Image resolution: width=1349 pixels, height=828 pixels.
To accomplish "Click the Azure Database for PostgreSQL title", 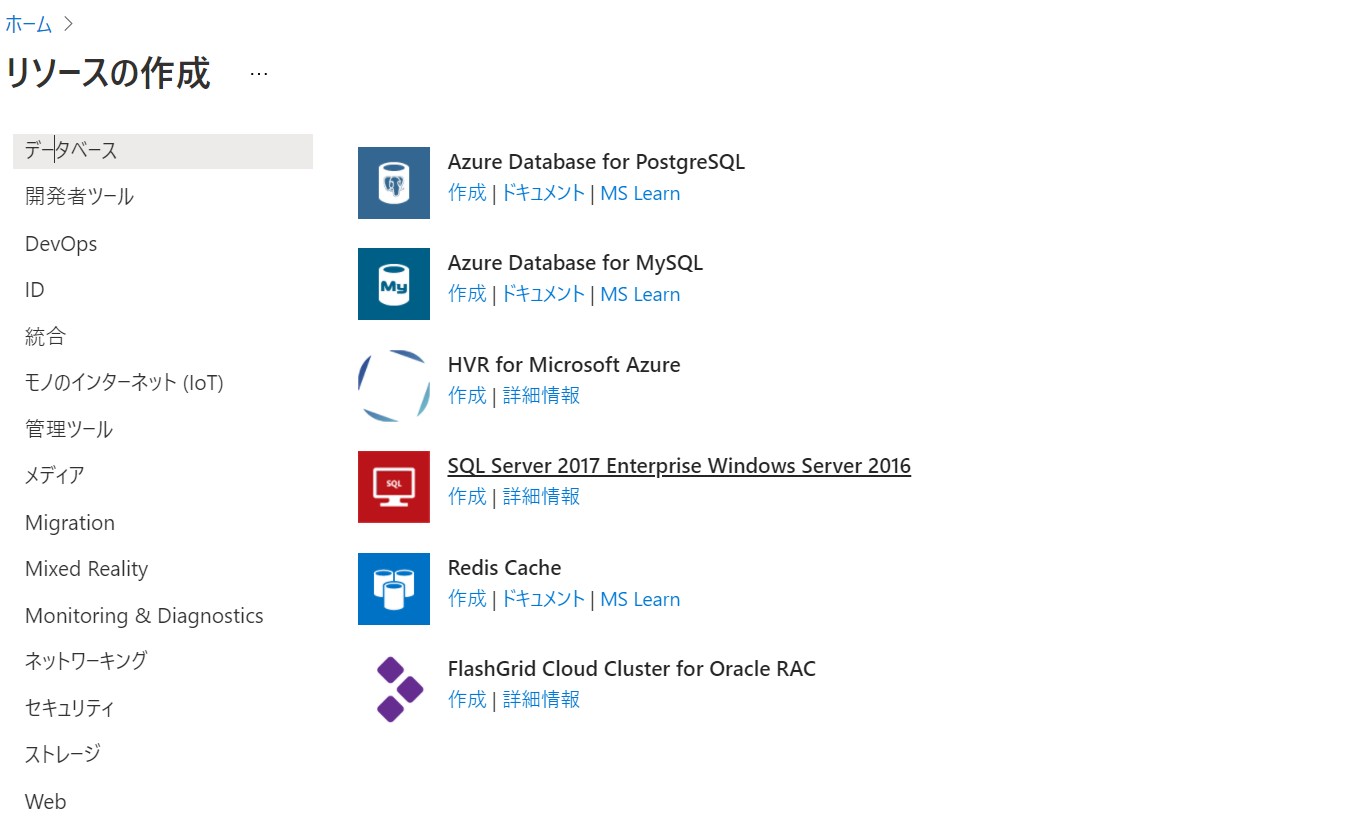I will 596,162.
